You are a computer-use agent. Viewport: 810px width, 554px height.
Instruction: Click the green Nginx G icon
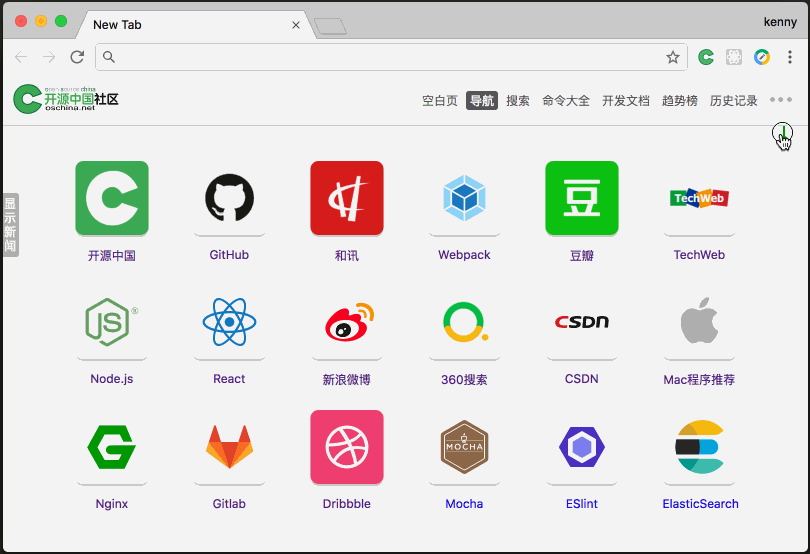(x=112, y=447)
